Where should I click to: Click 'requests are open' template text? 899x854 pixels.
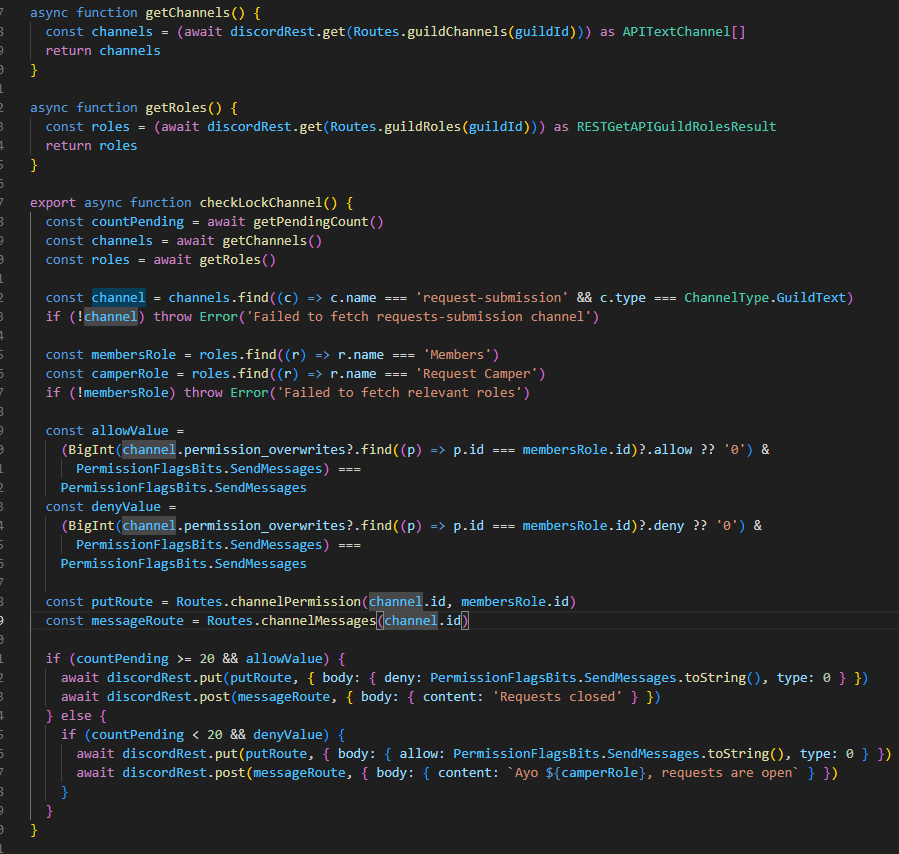coord(727,773)
